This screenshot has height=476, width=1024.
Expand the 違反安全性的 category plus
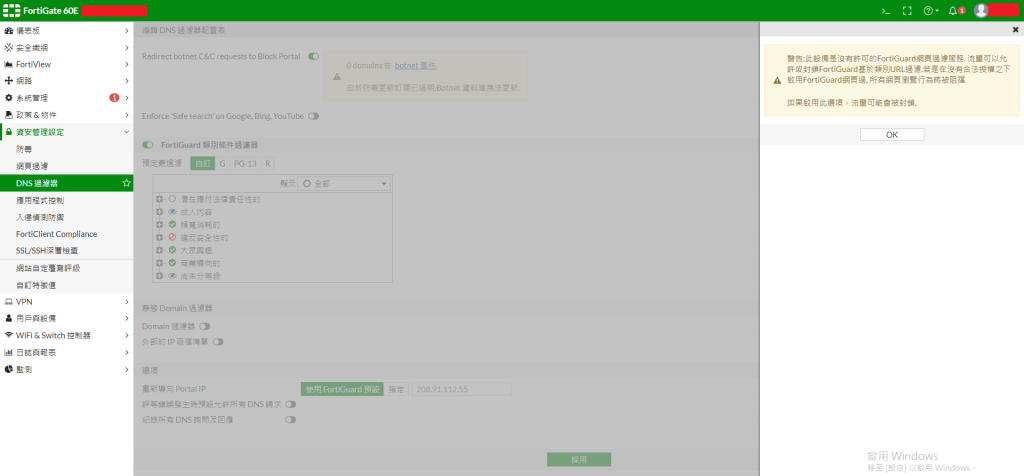[x=159, y=237]
